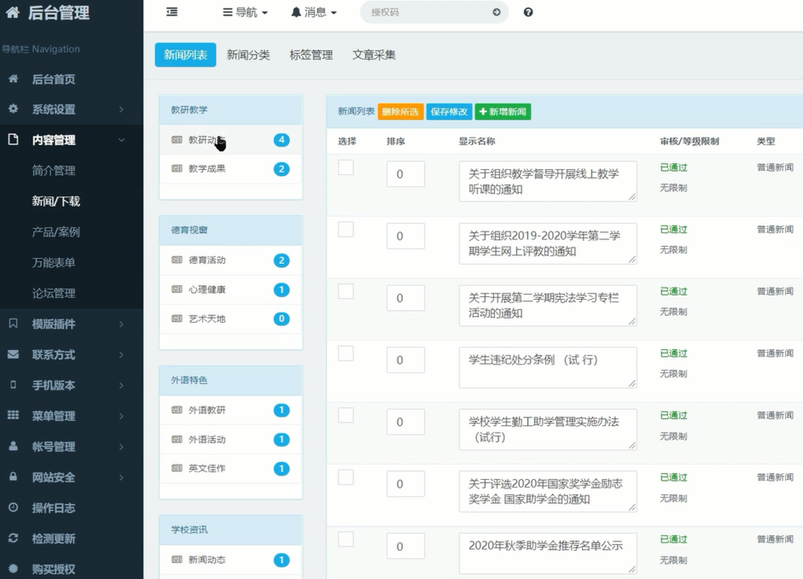Click the document icon next to 内容管理
The image size is (803, 579).
click(x=13, y=139)
